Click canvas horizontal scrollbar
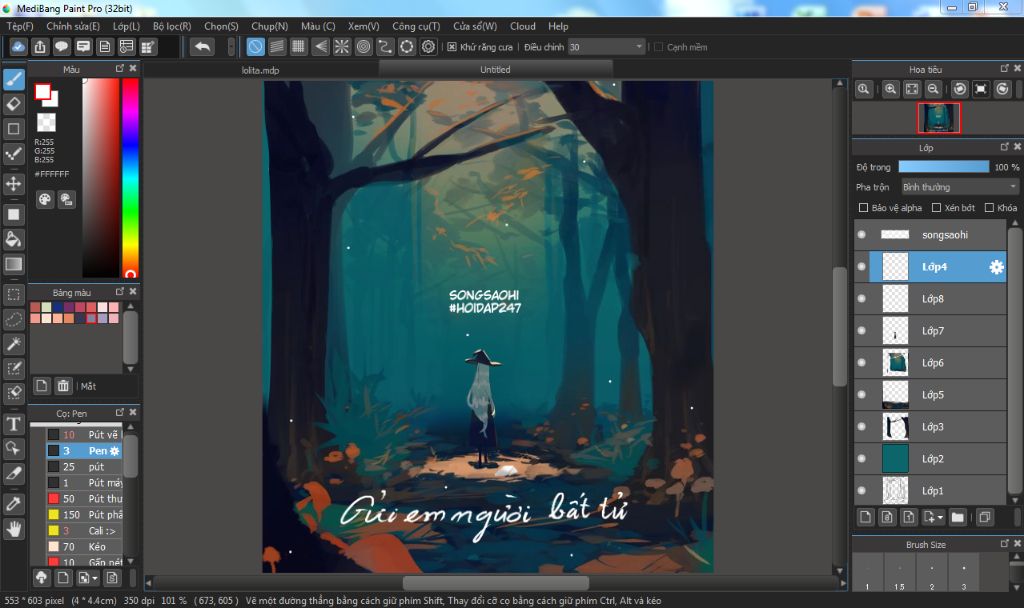The height and width of the screenshot is (608, 1024). (x=495, y=583)
